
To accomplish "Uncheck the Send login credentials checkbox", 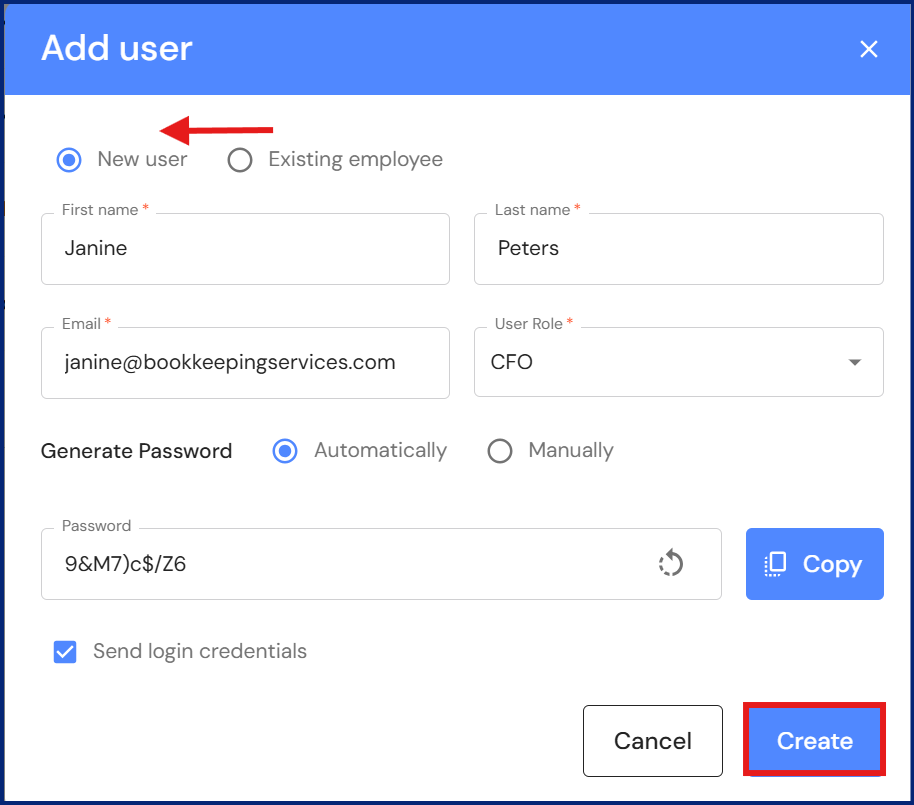I will click(x=65, y=652).
